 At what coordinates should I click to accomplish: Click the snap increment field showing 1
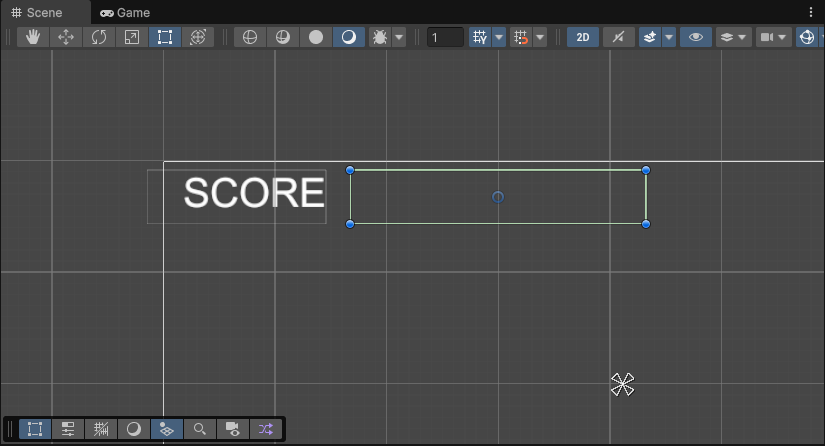445,37
